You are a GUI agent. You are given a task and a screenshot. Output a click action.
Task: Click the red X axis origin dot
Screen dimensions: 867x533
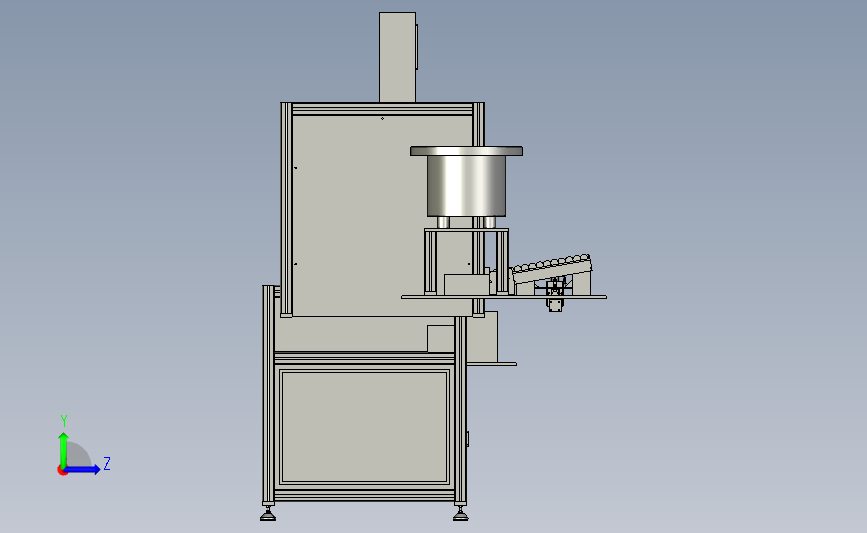tap(62, 471)
